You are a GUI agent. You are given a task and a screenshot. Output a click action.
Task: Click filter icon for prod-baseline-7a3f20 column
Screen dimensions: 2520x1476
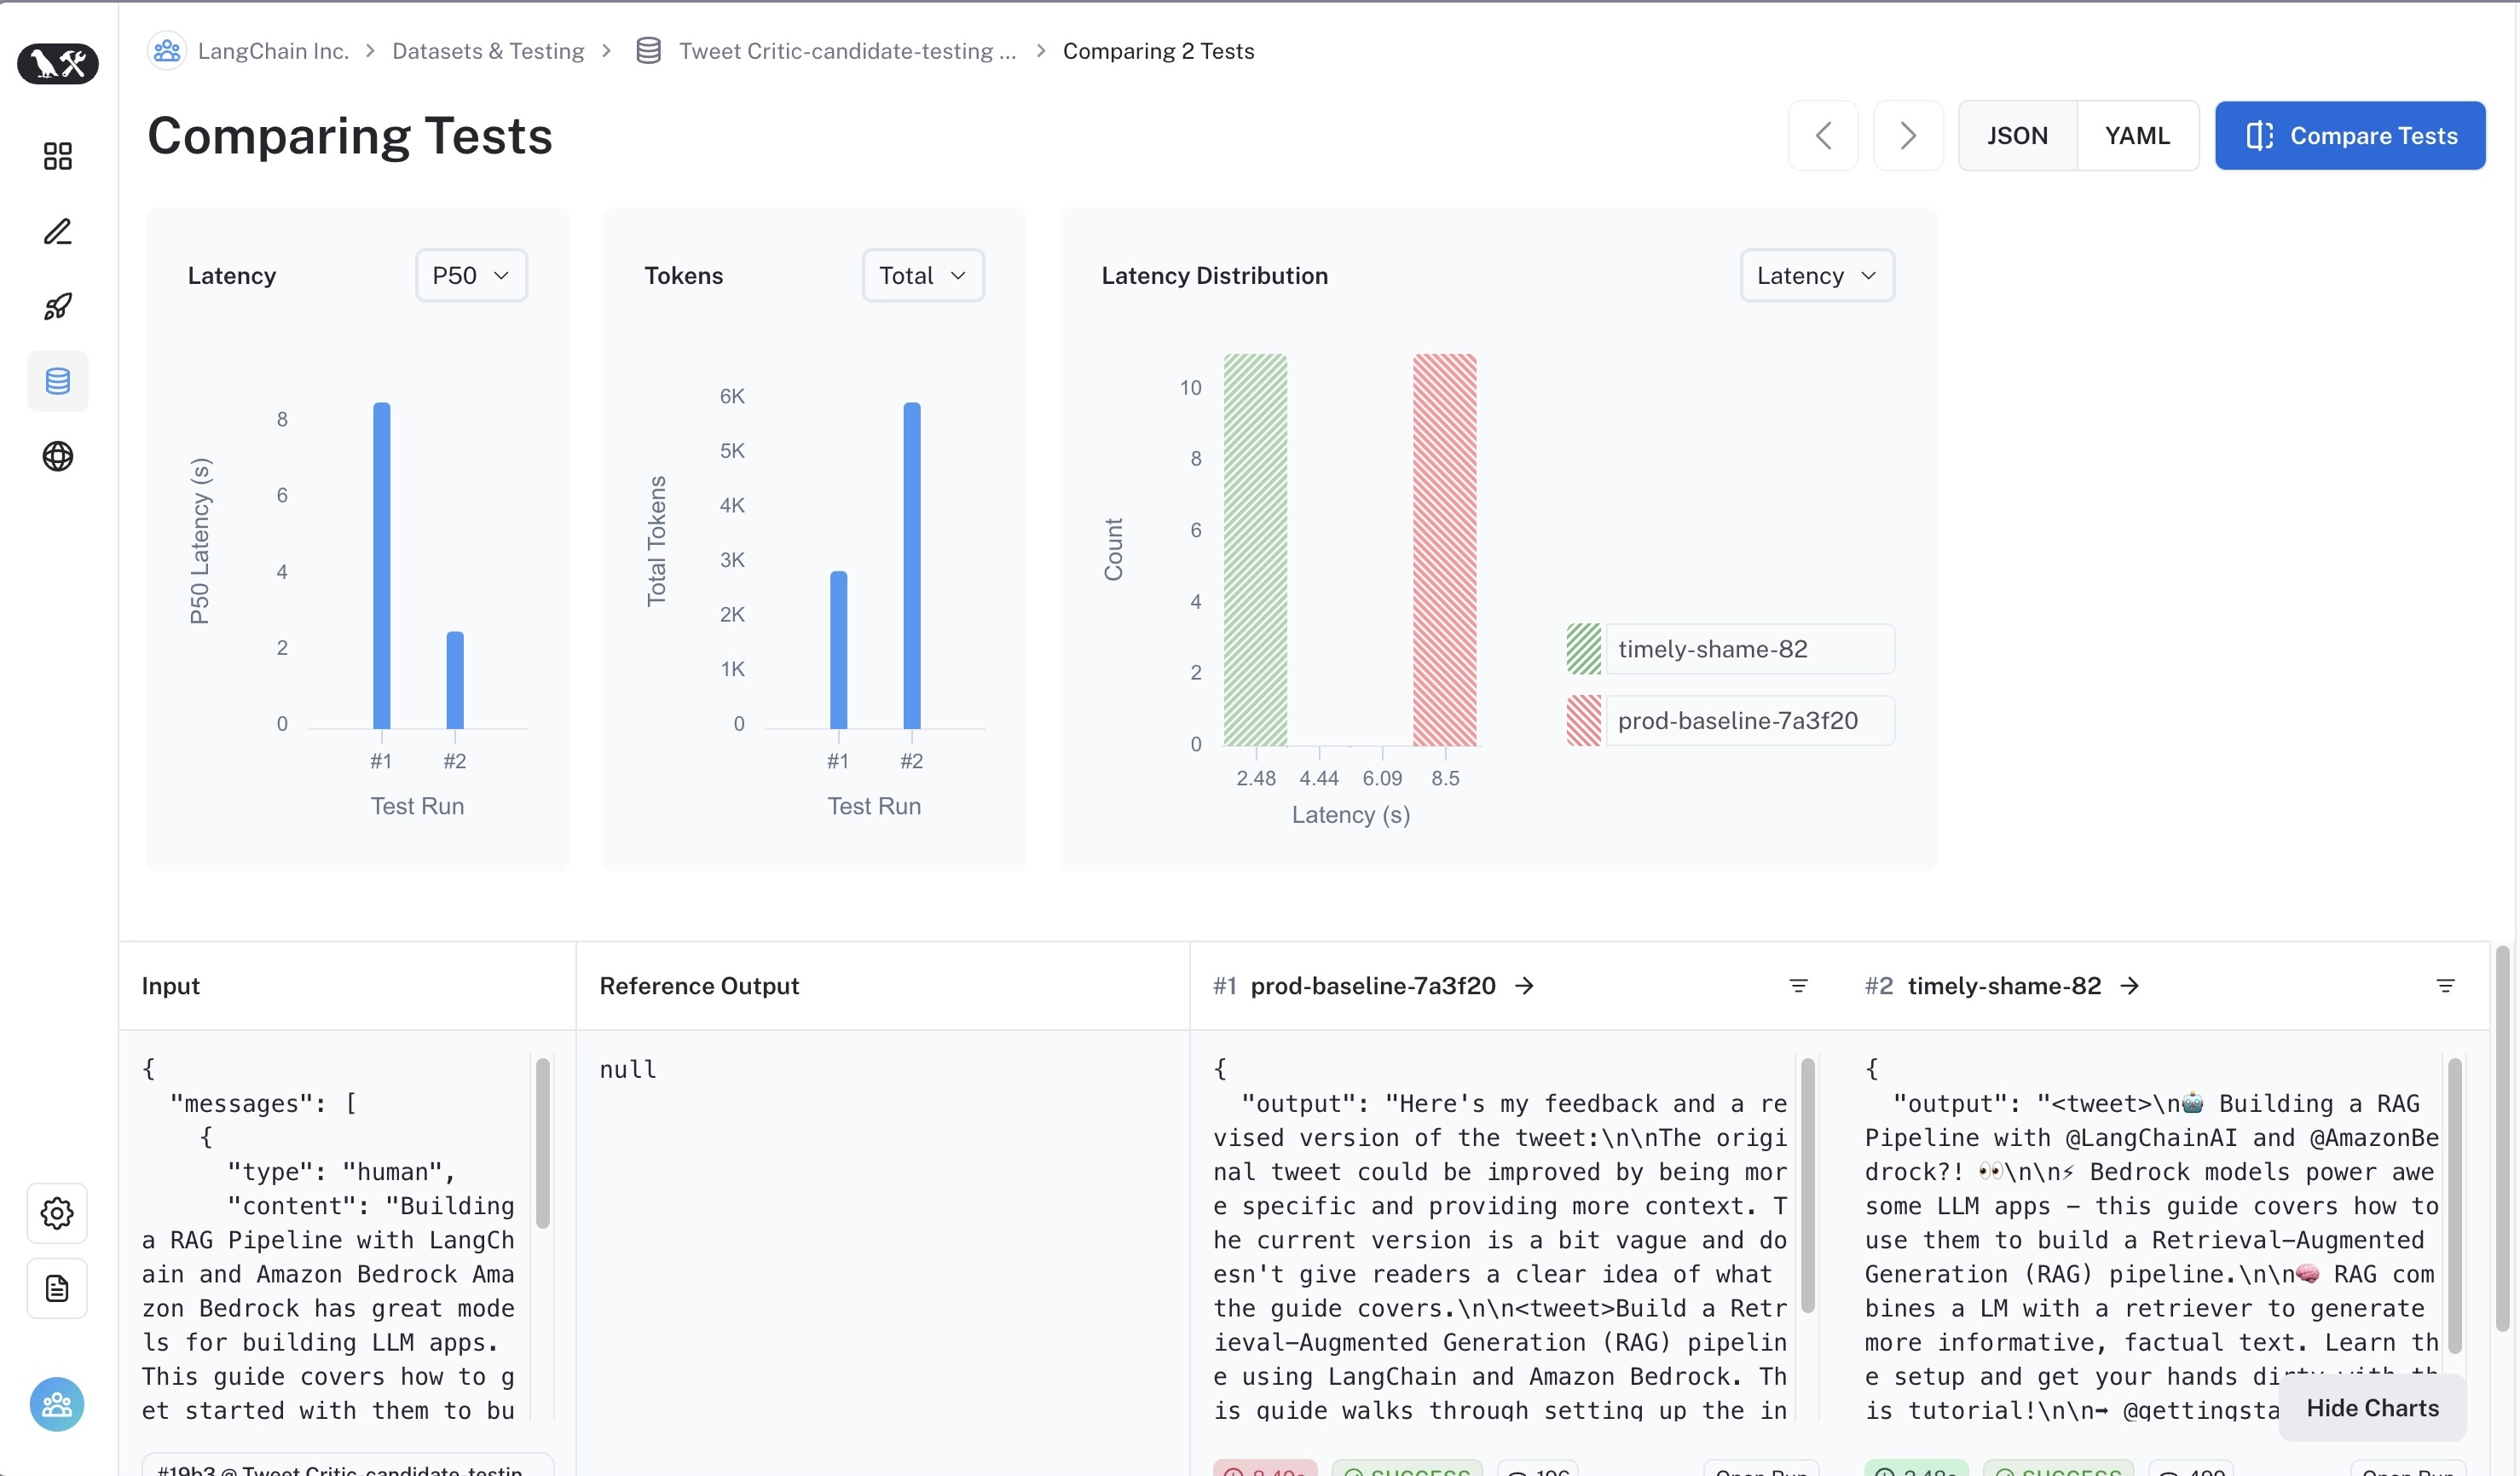(x=1798, y=986)
